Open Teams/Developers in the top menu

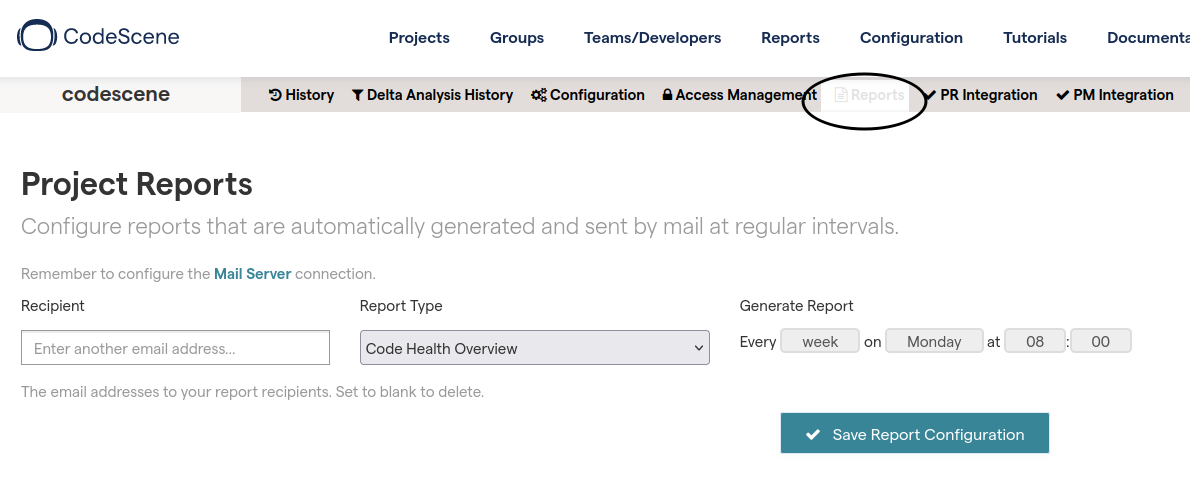point(652,38)
